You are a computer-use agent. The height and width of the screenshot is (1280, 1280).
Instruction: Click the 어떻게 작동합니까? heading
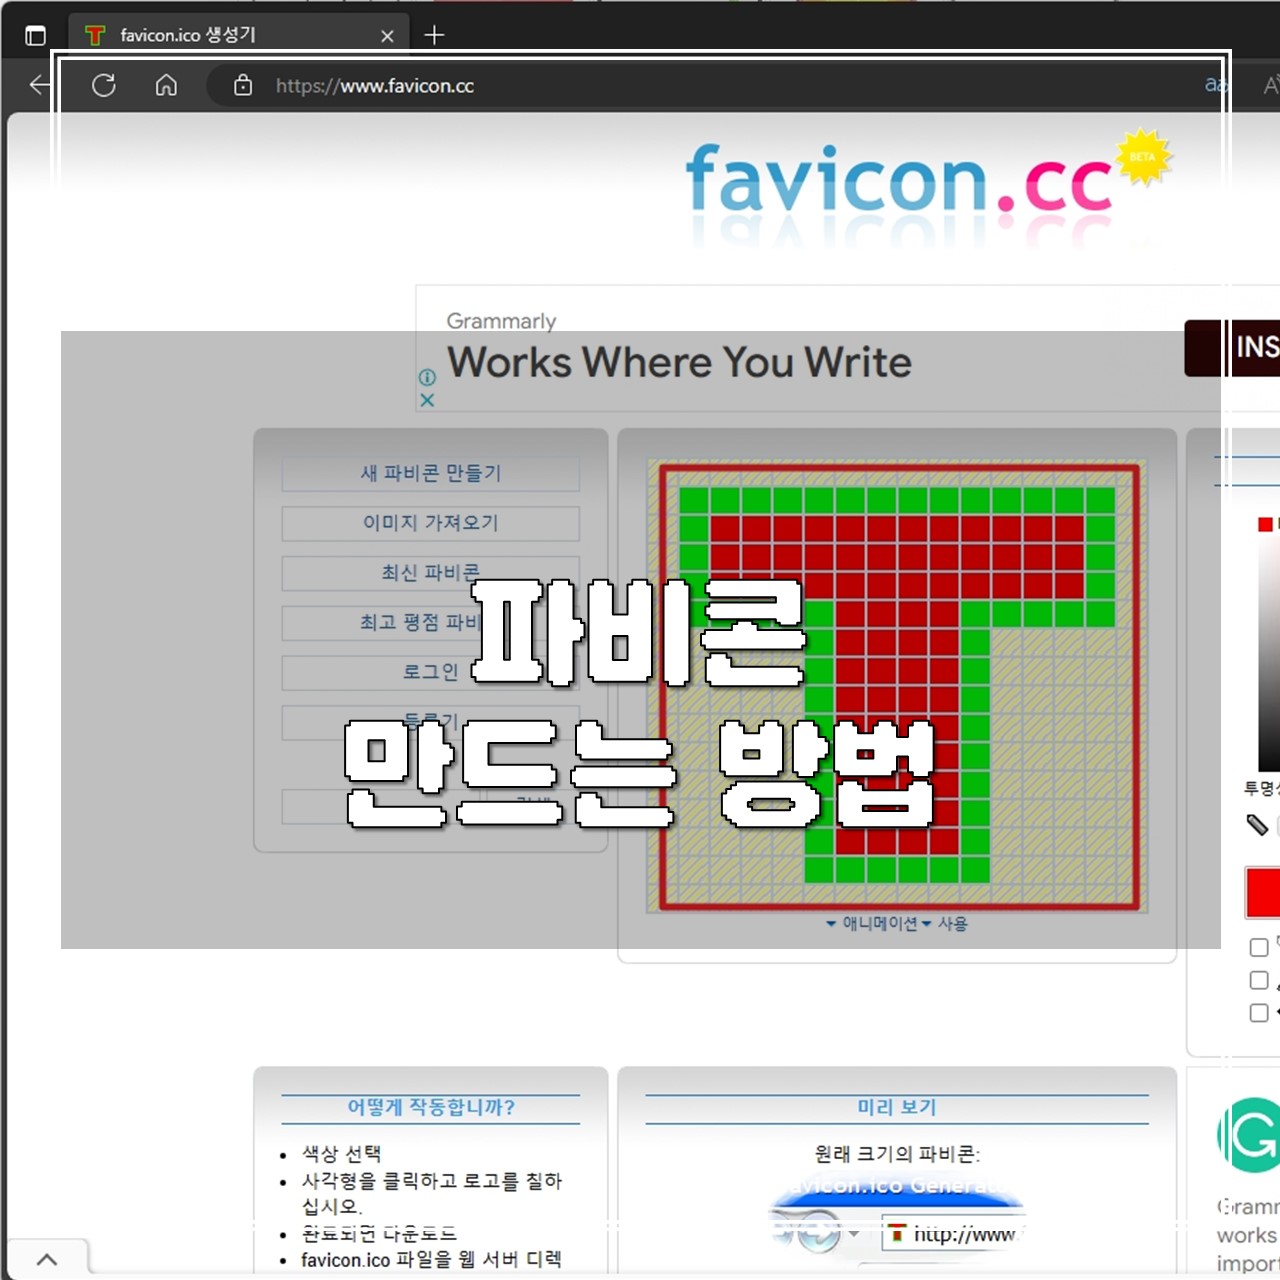(431, 1107)
